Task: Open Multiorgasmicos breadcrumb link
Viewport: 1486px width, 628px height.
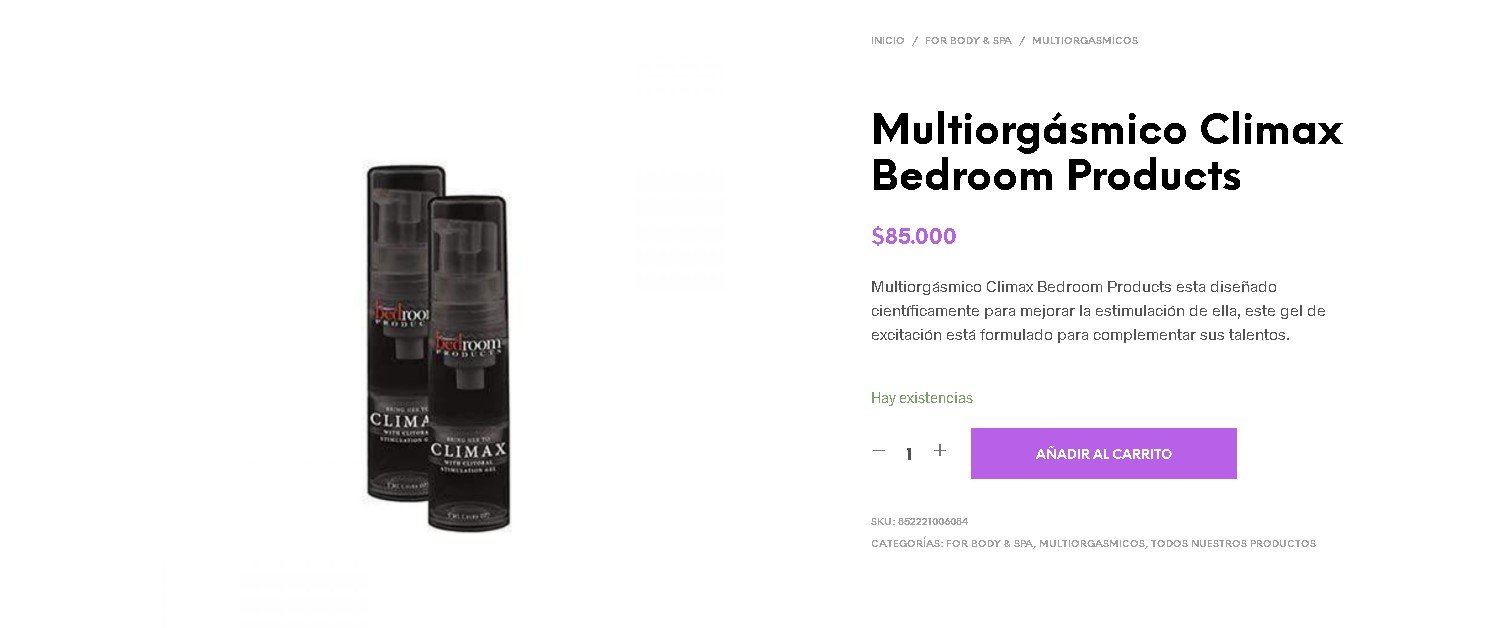Action: click(1085, 41)
